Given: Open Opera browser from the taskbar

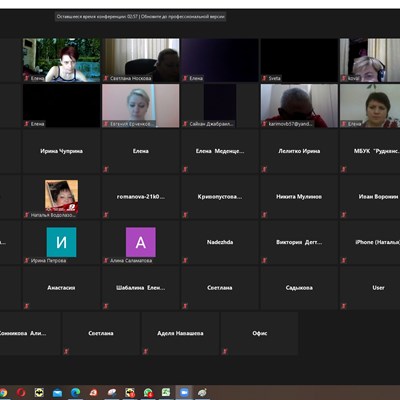Looking at the screenshot, I should click(x=21, y=393).
